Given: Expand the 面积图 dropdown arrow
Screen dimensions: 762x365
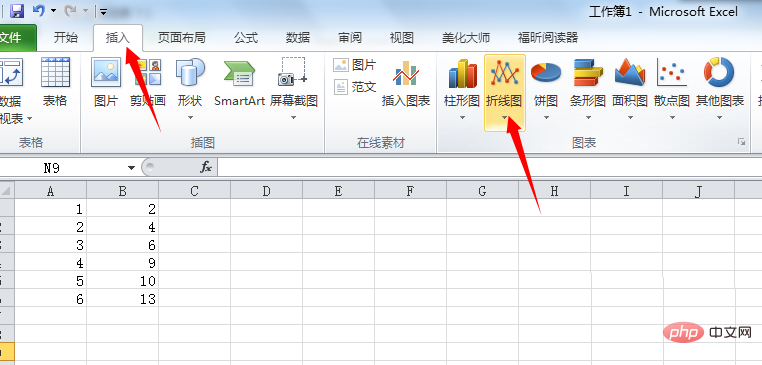Looking at the screenshot, I should click(630, 118).
